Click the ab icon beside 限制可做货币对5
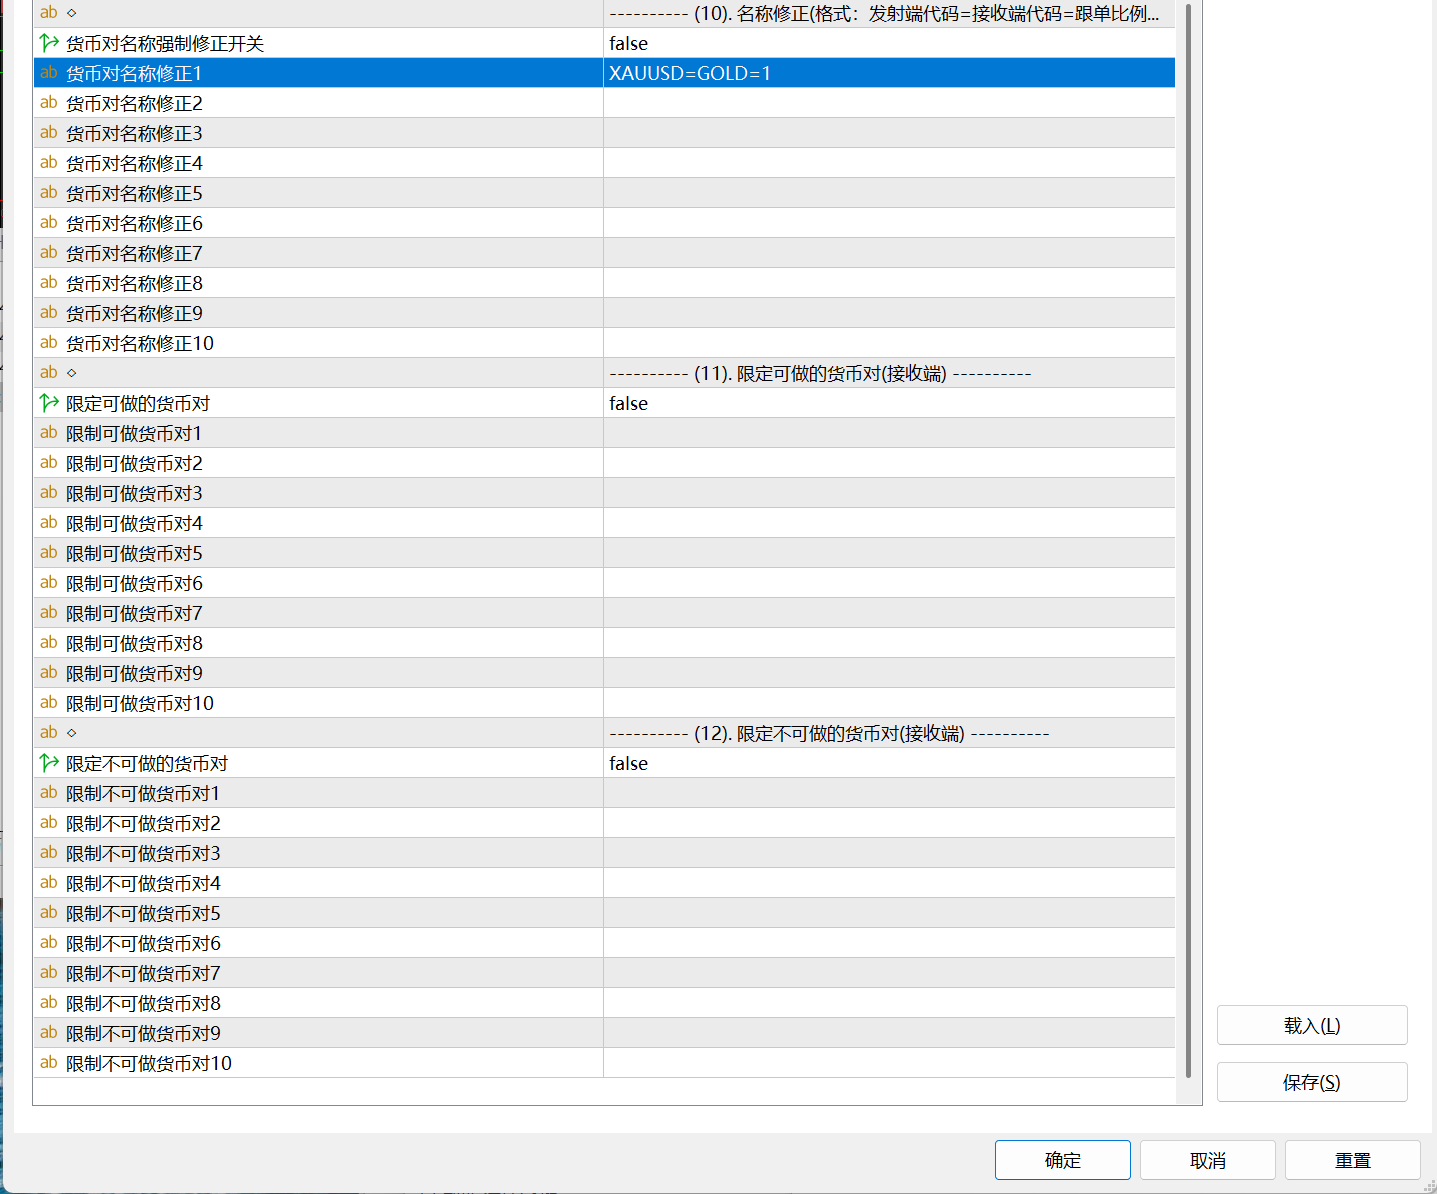The height and width of the screenshot is (1194, 1437). click(x=49, y=553)
